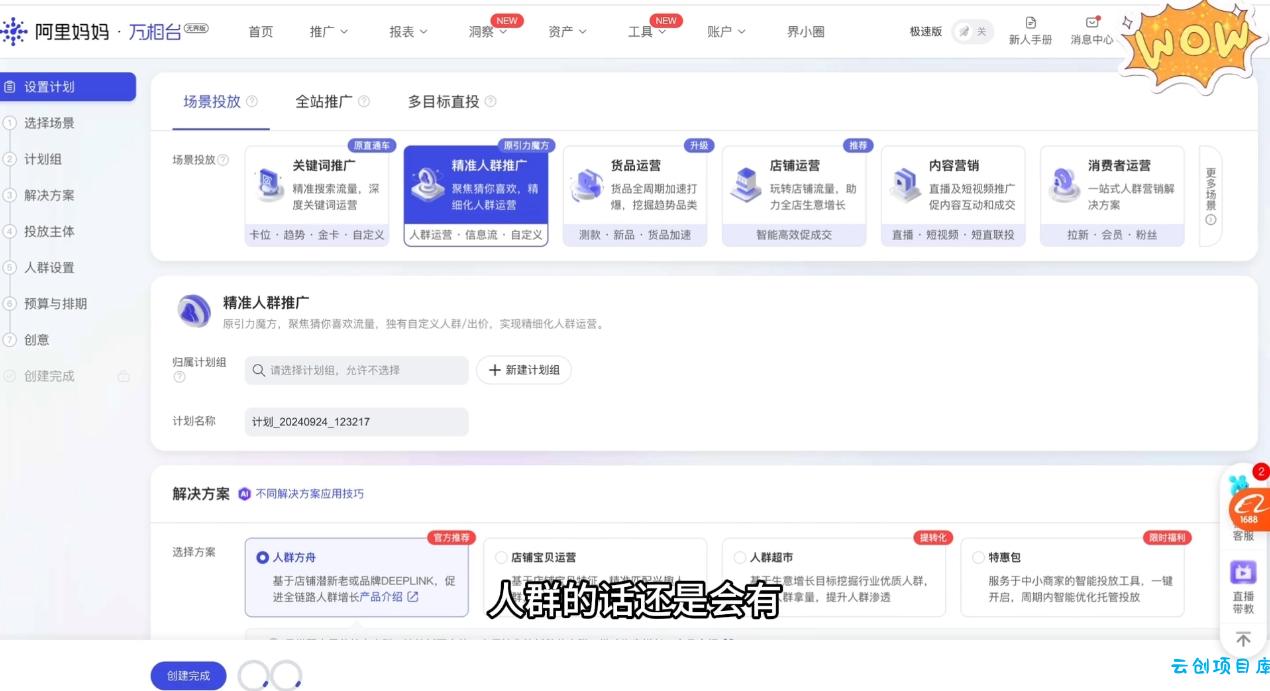Screen dimensions: 1270x691
Task: Click help icon beside 场景投放 tab
Action: pyautogui.click(x=252, y=102)
